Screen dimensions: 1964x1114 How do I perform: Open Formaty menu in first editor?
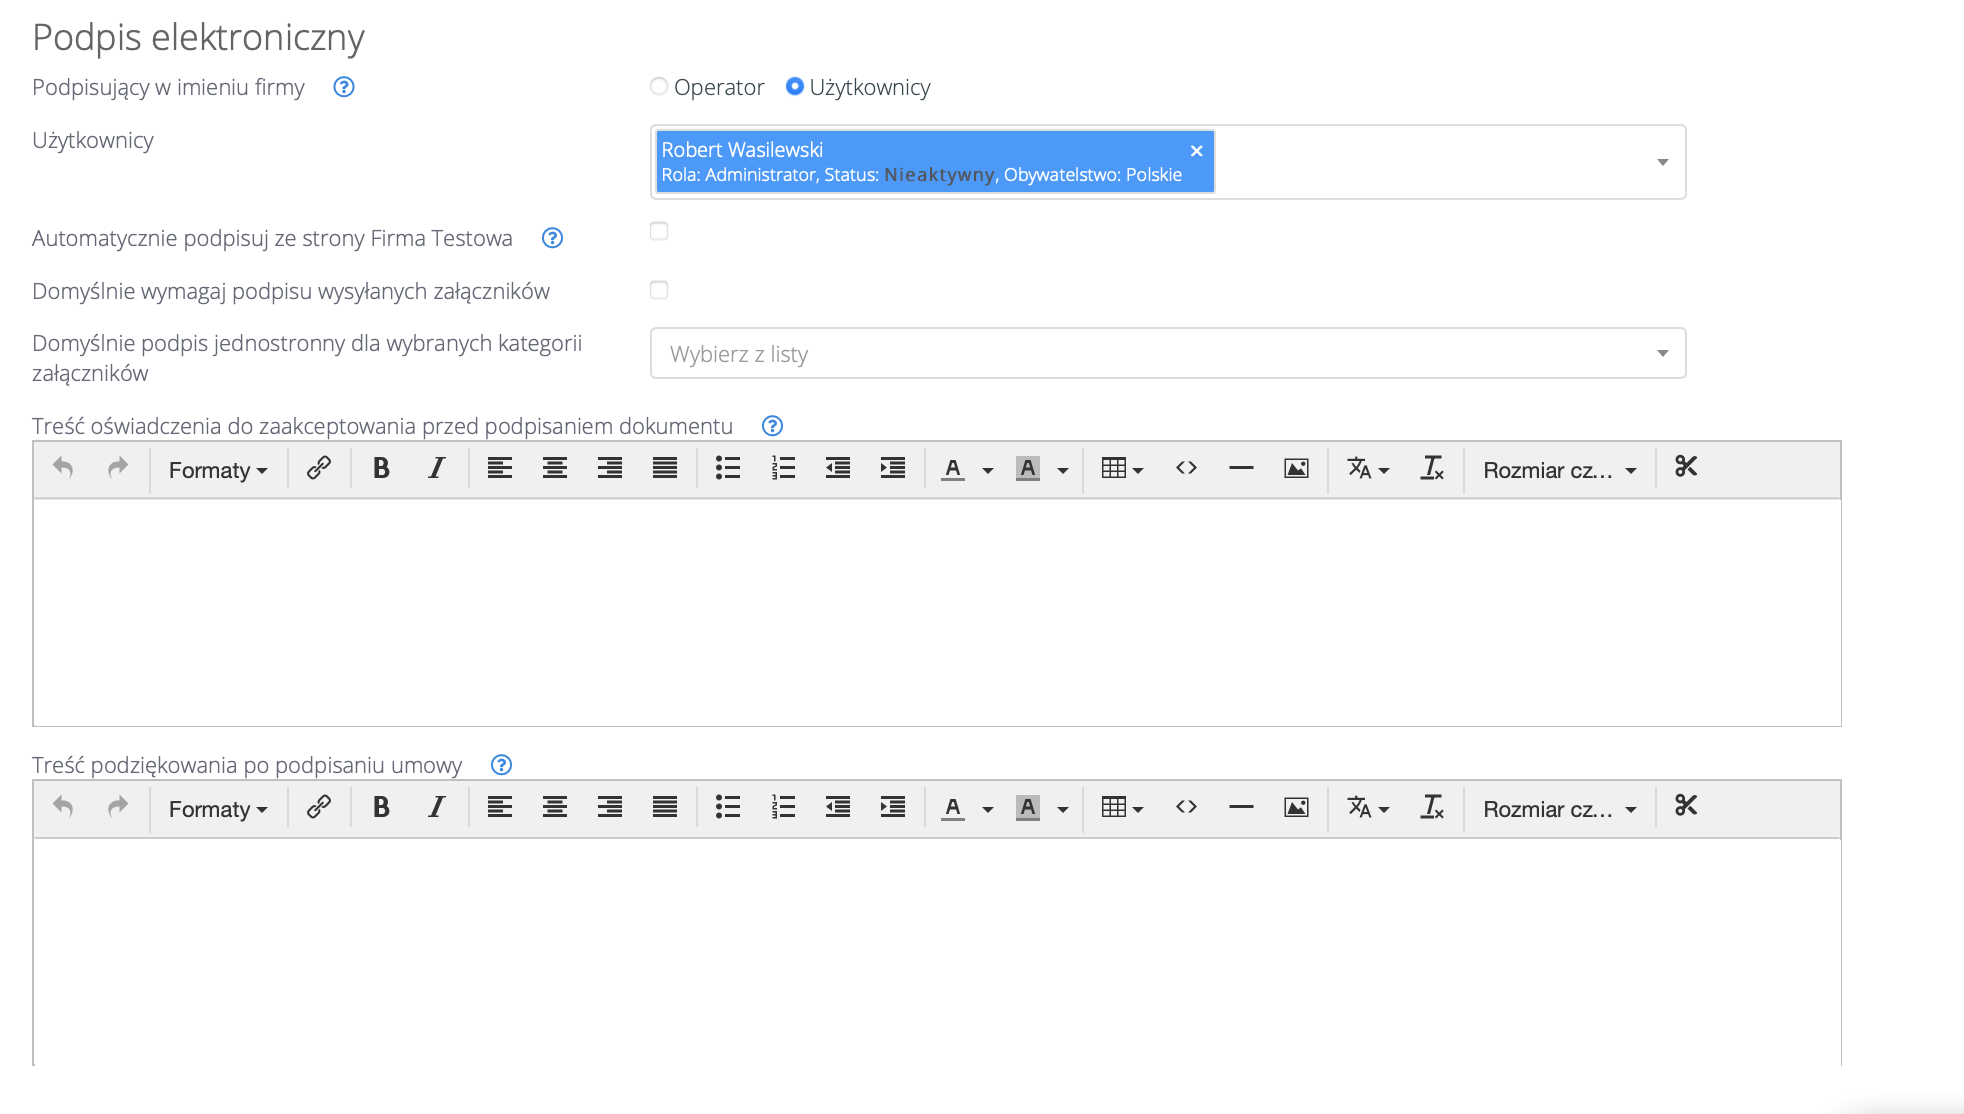[218, 470]
